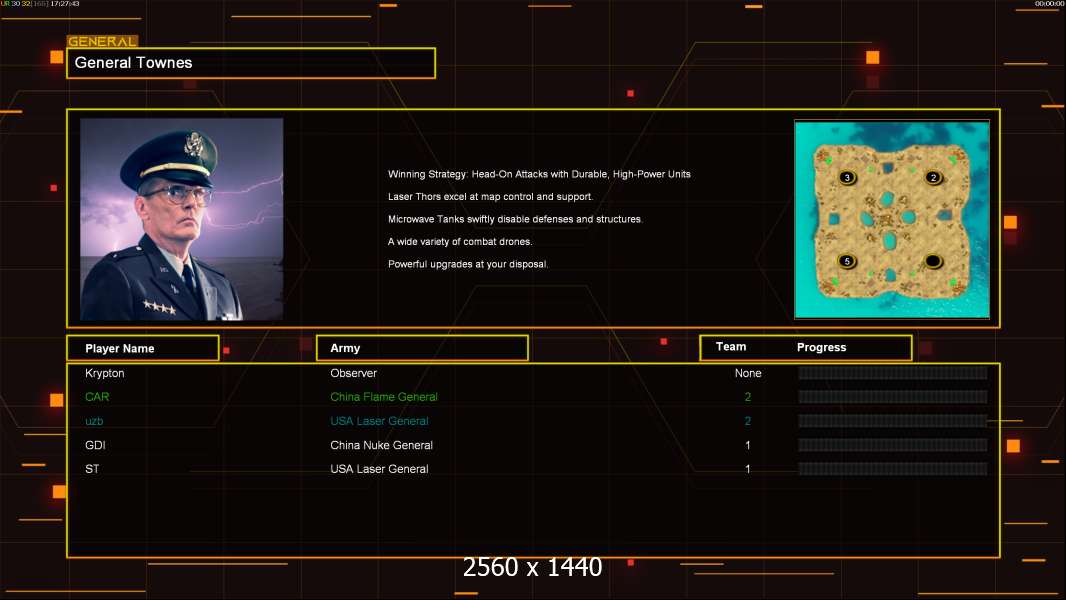Click the Powerful upgrades tip line

click(x=468, y=264)
